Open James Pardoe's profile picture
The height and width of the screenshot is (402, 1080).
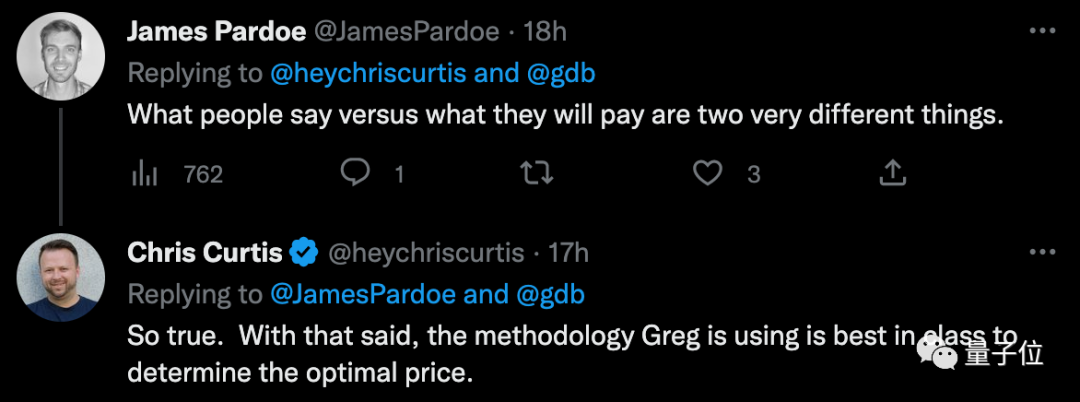[x=62, y=56]
